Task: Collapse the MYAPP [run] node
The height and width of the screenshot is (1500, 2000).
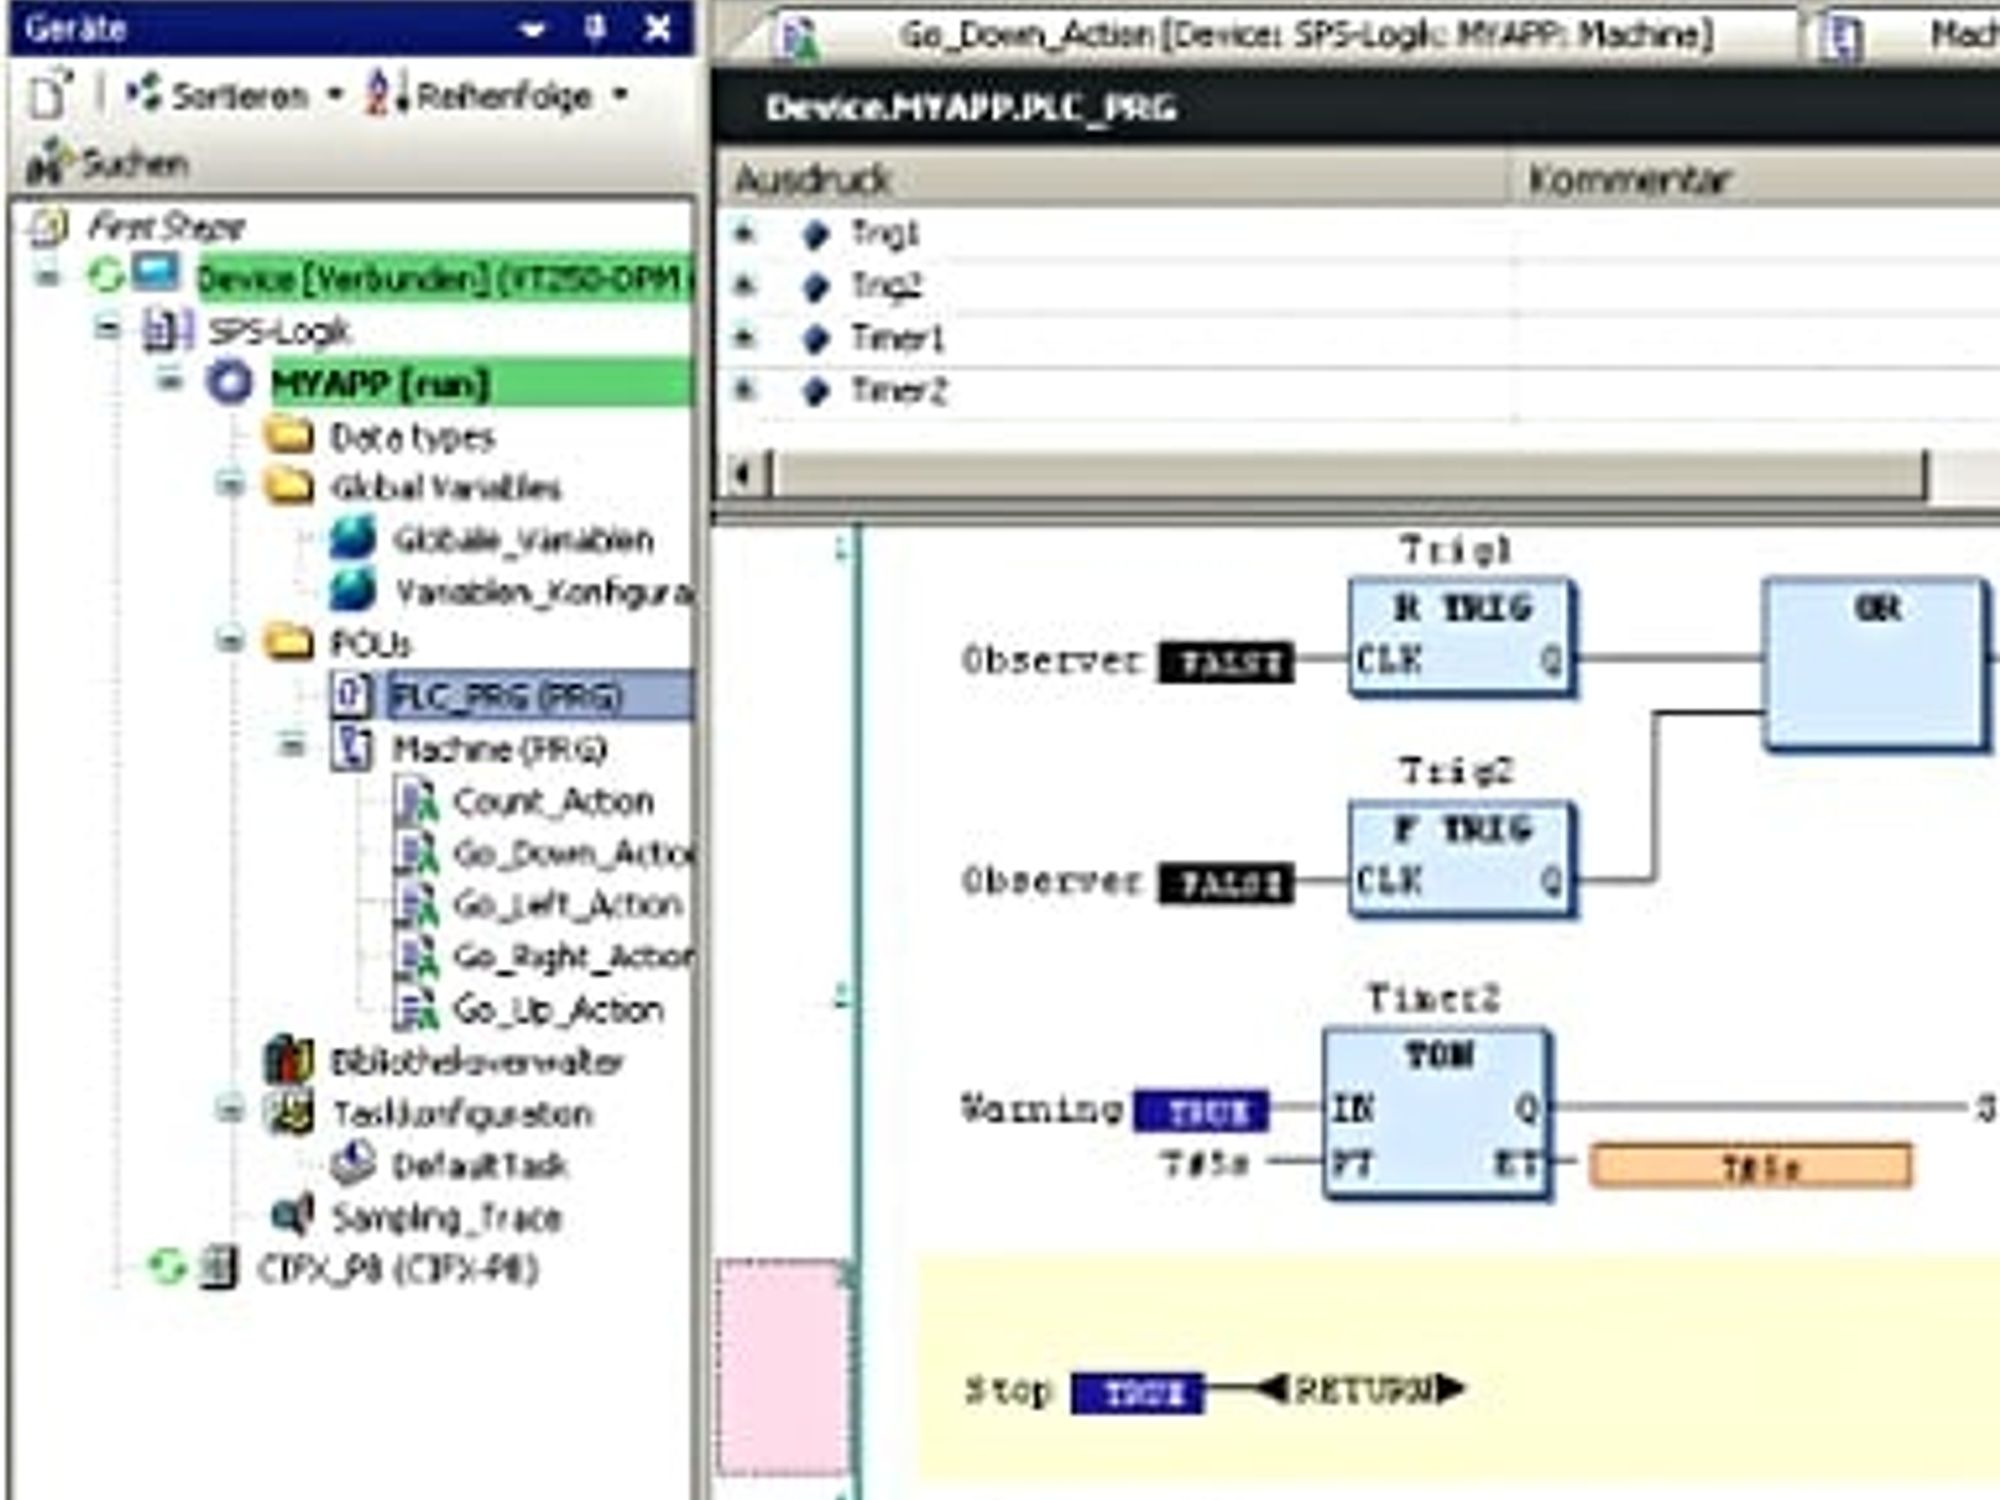Action: [x=170, y=382]
